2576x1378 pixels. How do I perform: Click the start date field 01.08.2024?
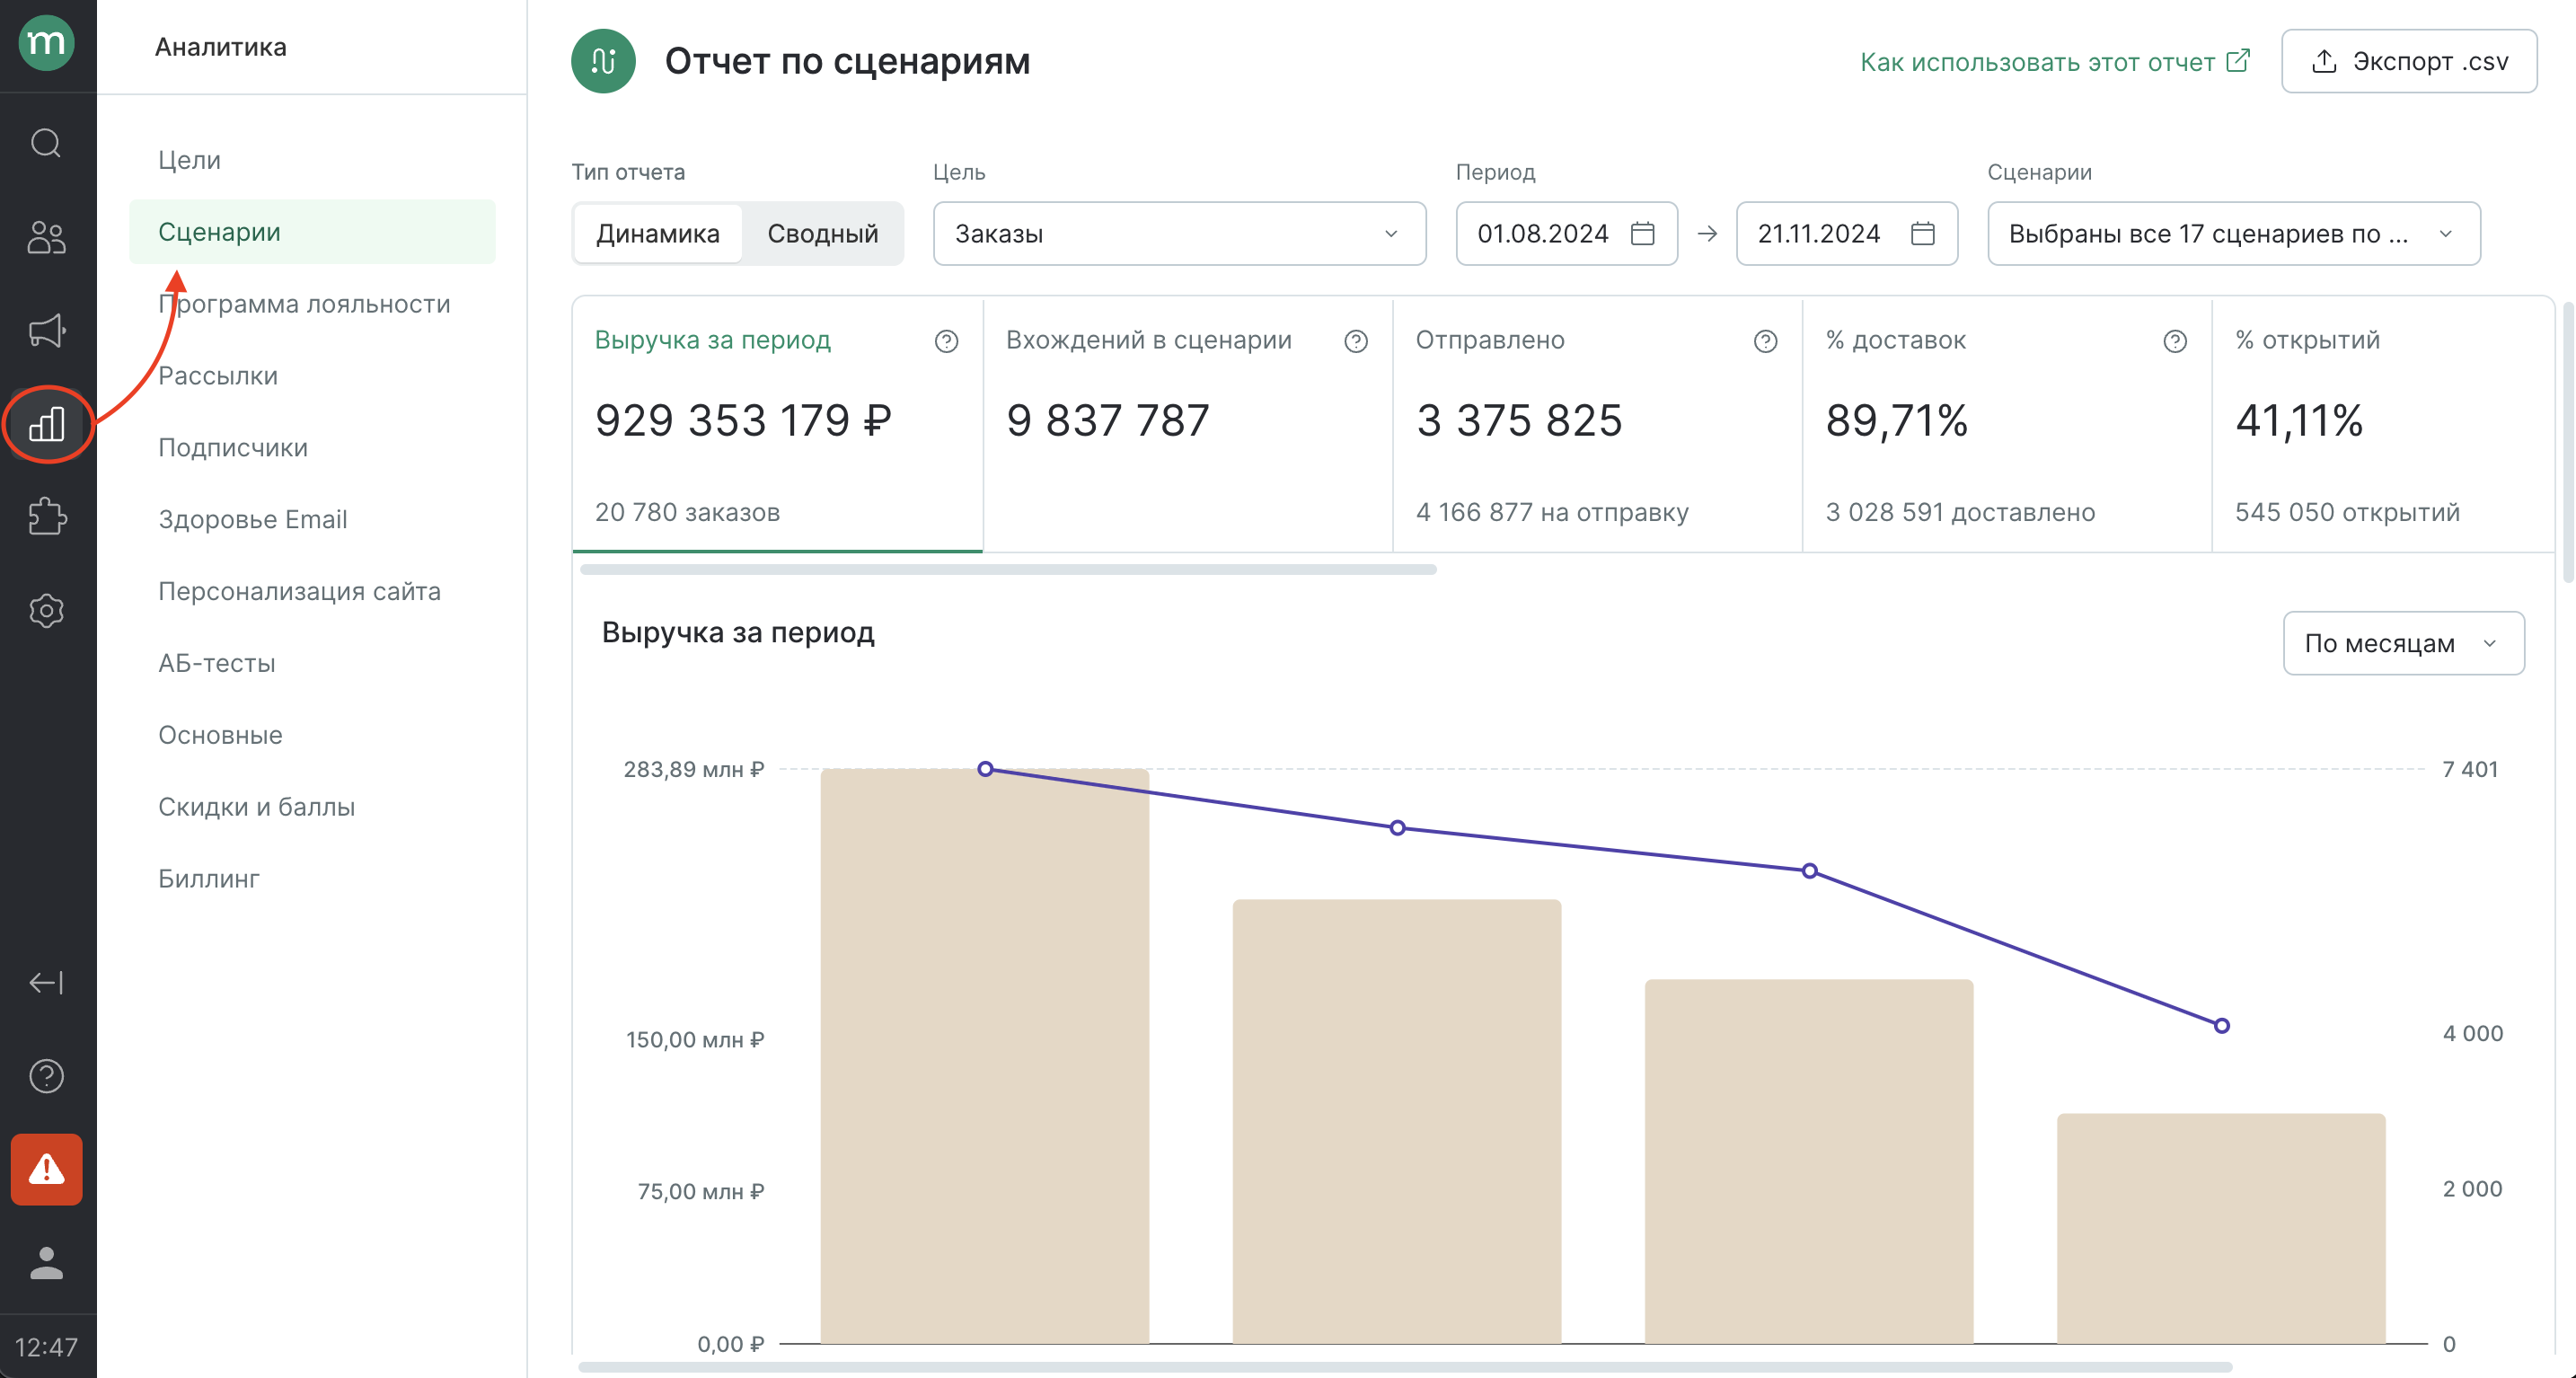[x=1566, y=233]
